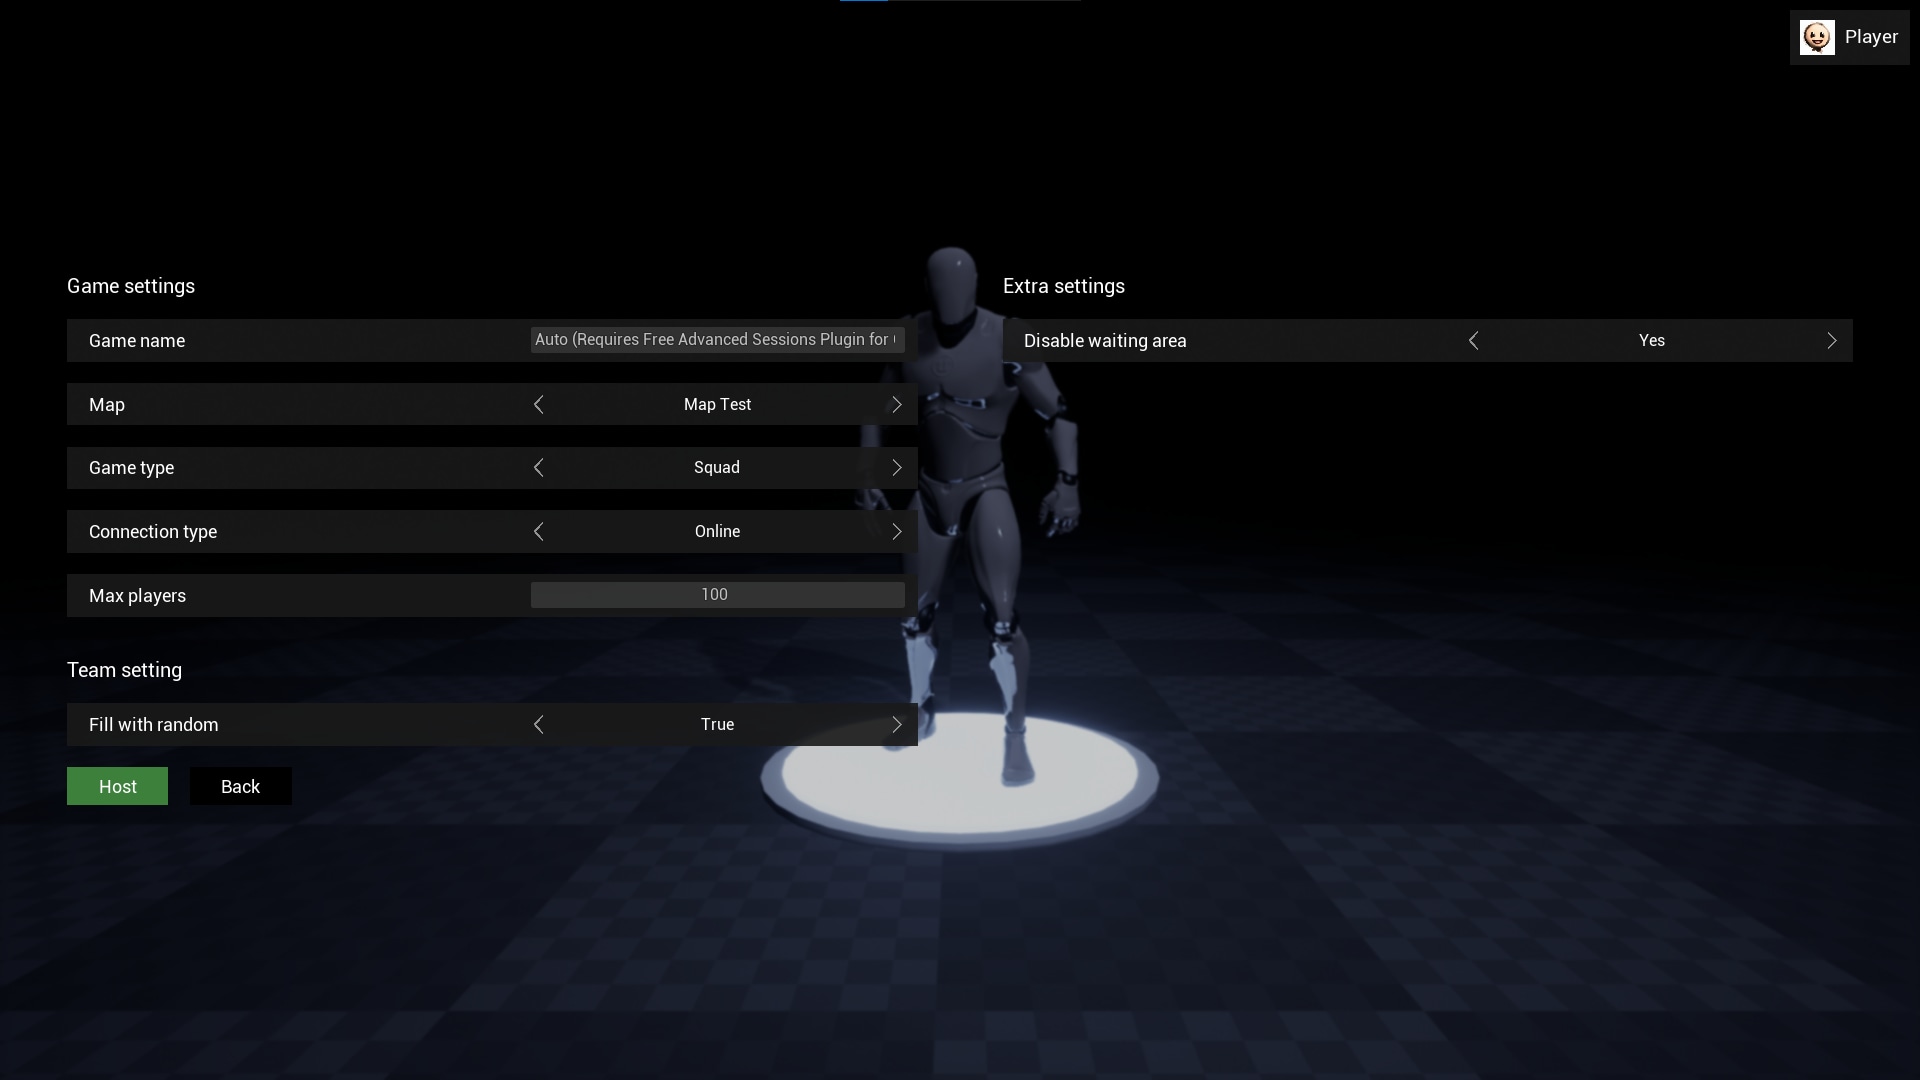Click the right arrow on Game type
The width and height of the screenshot is (1920, 1080).
(x=896, y=467)
